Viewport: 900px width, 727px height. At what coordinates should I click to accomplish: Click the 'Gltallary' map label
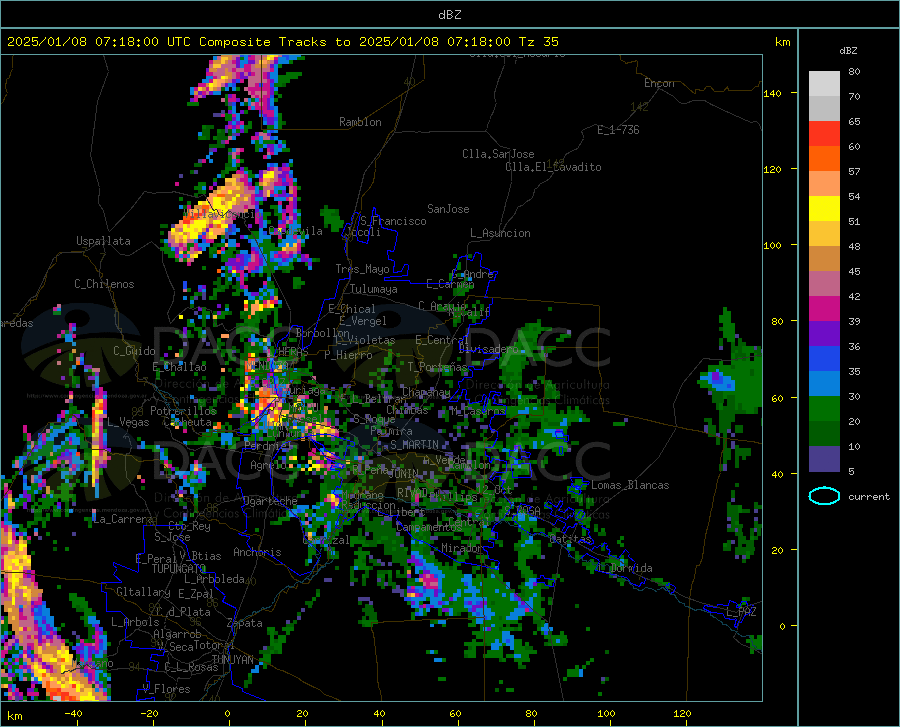pos(143,592)
